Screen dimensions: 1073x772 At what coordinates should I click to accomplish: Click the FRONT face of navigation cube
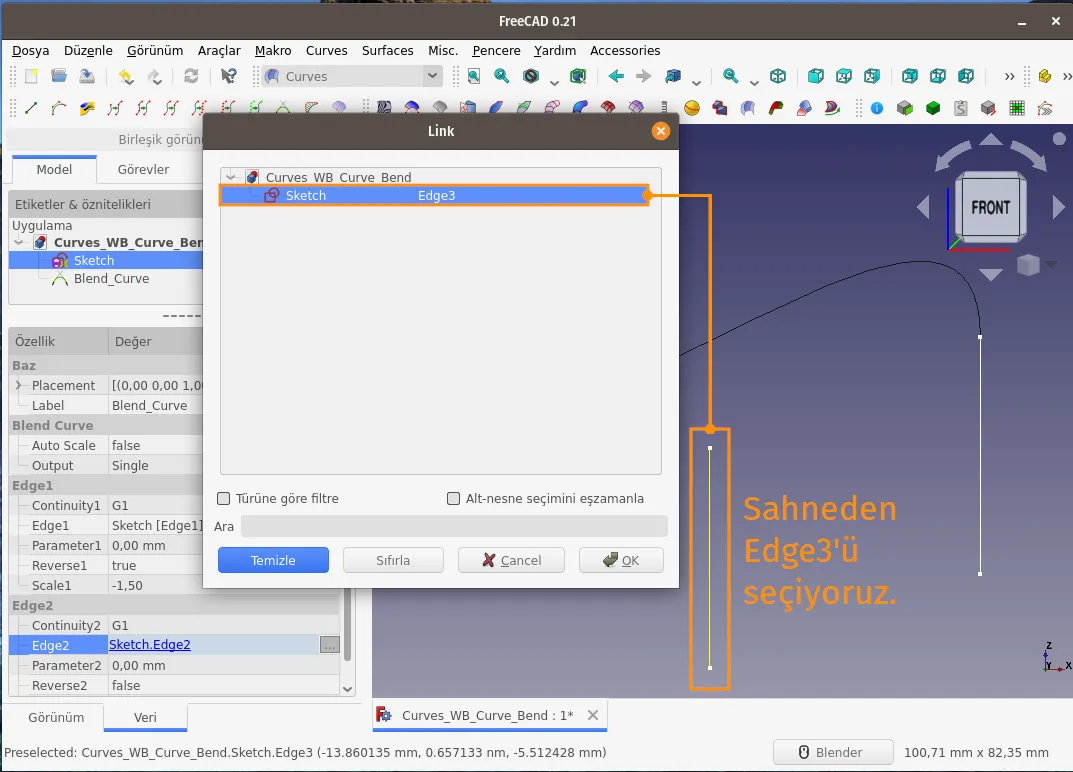[x=990, y=207]
